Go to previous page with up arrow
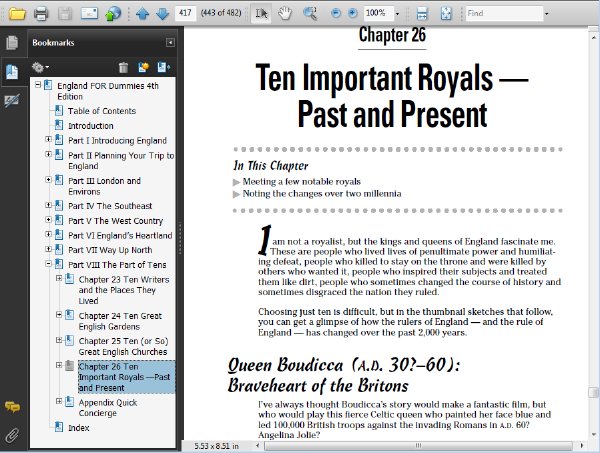This screenshot has height=453, width=600. pos(142,14)
